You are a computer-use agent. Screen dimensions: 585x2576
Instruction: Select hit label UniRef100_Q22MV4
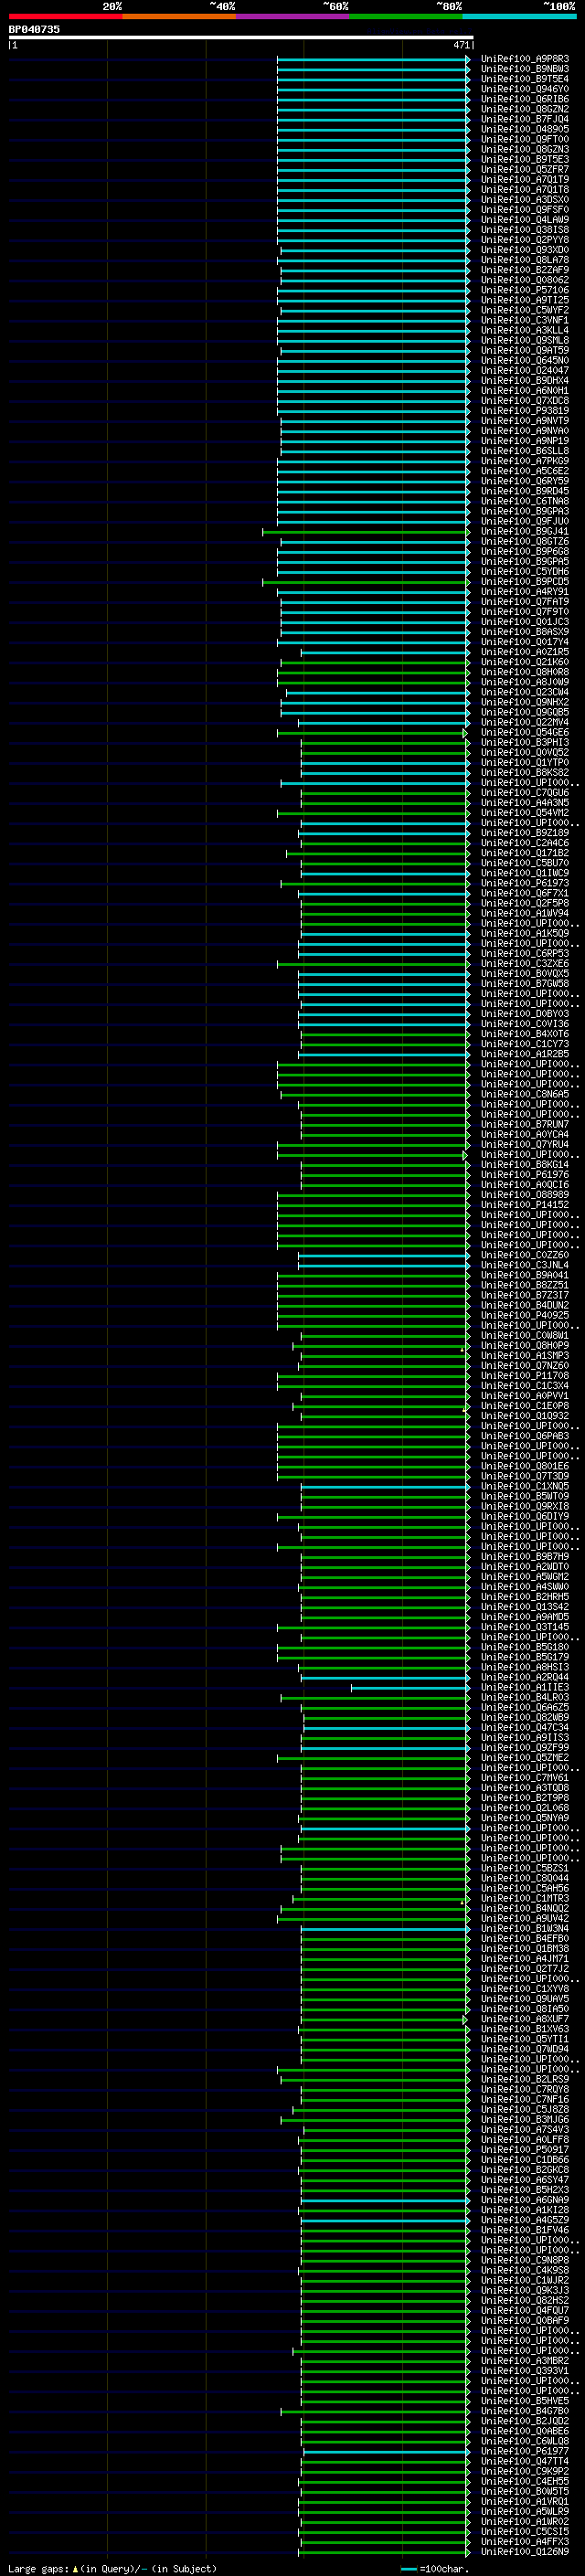click(x=524, y=723)
